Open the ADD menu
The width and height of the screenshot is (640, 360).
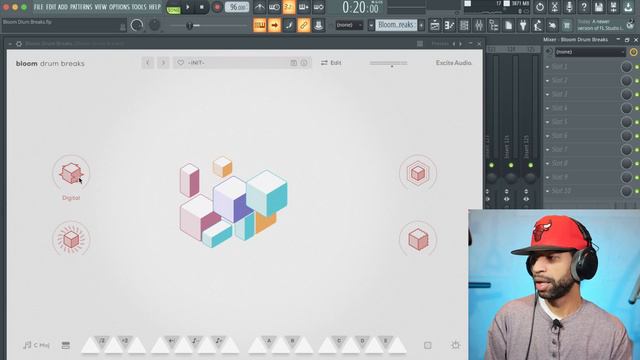click(63, 7)
